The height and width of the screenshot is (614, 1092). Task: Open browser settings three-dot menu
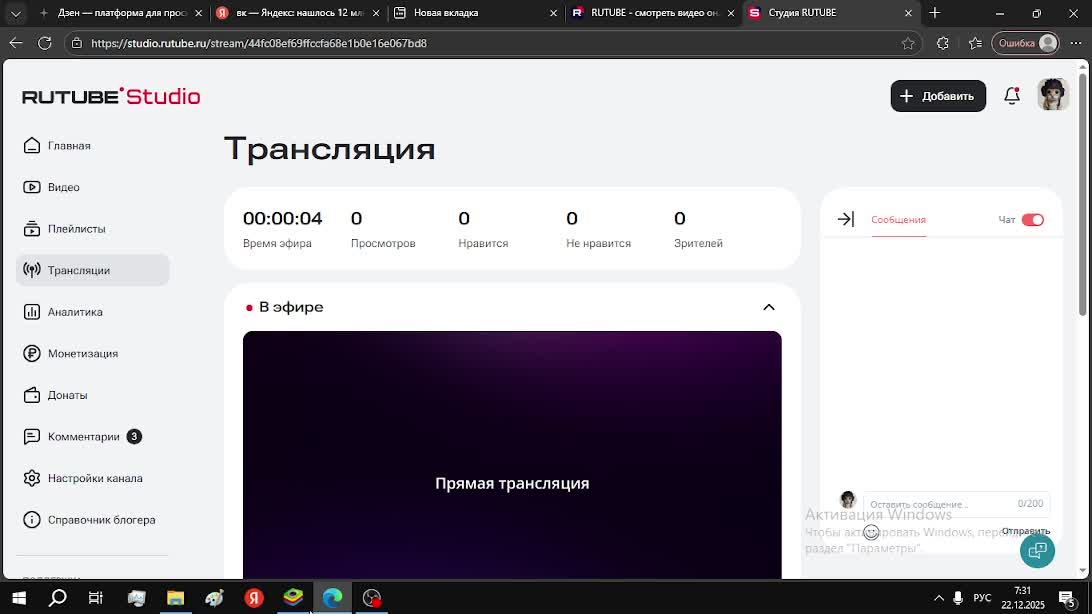[x=1076, y=43]
